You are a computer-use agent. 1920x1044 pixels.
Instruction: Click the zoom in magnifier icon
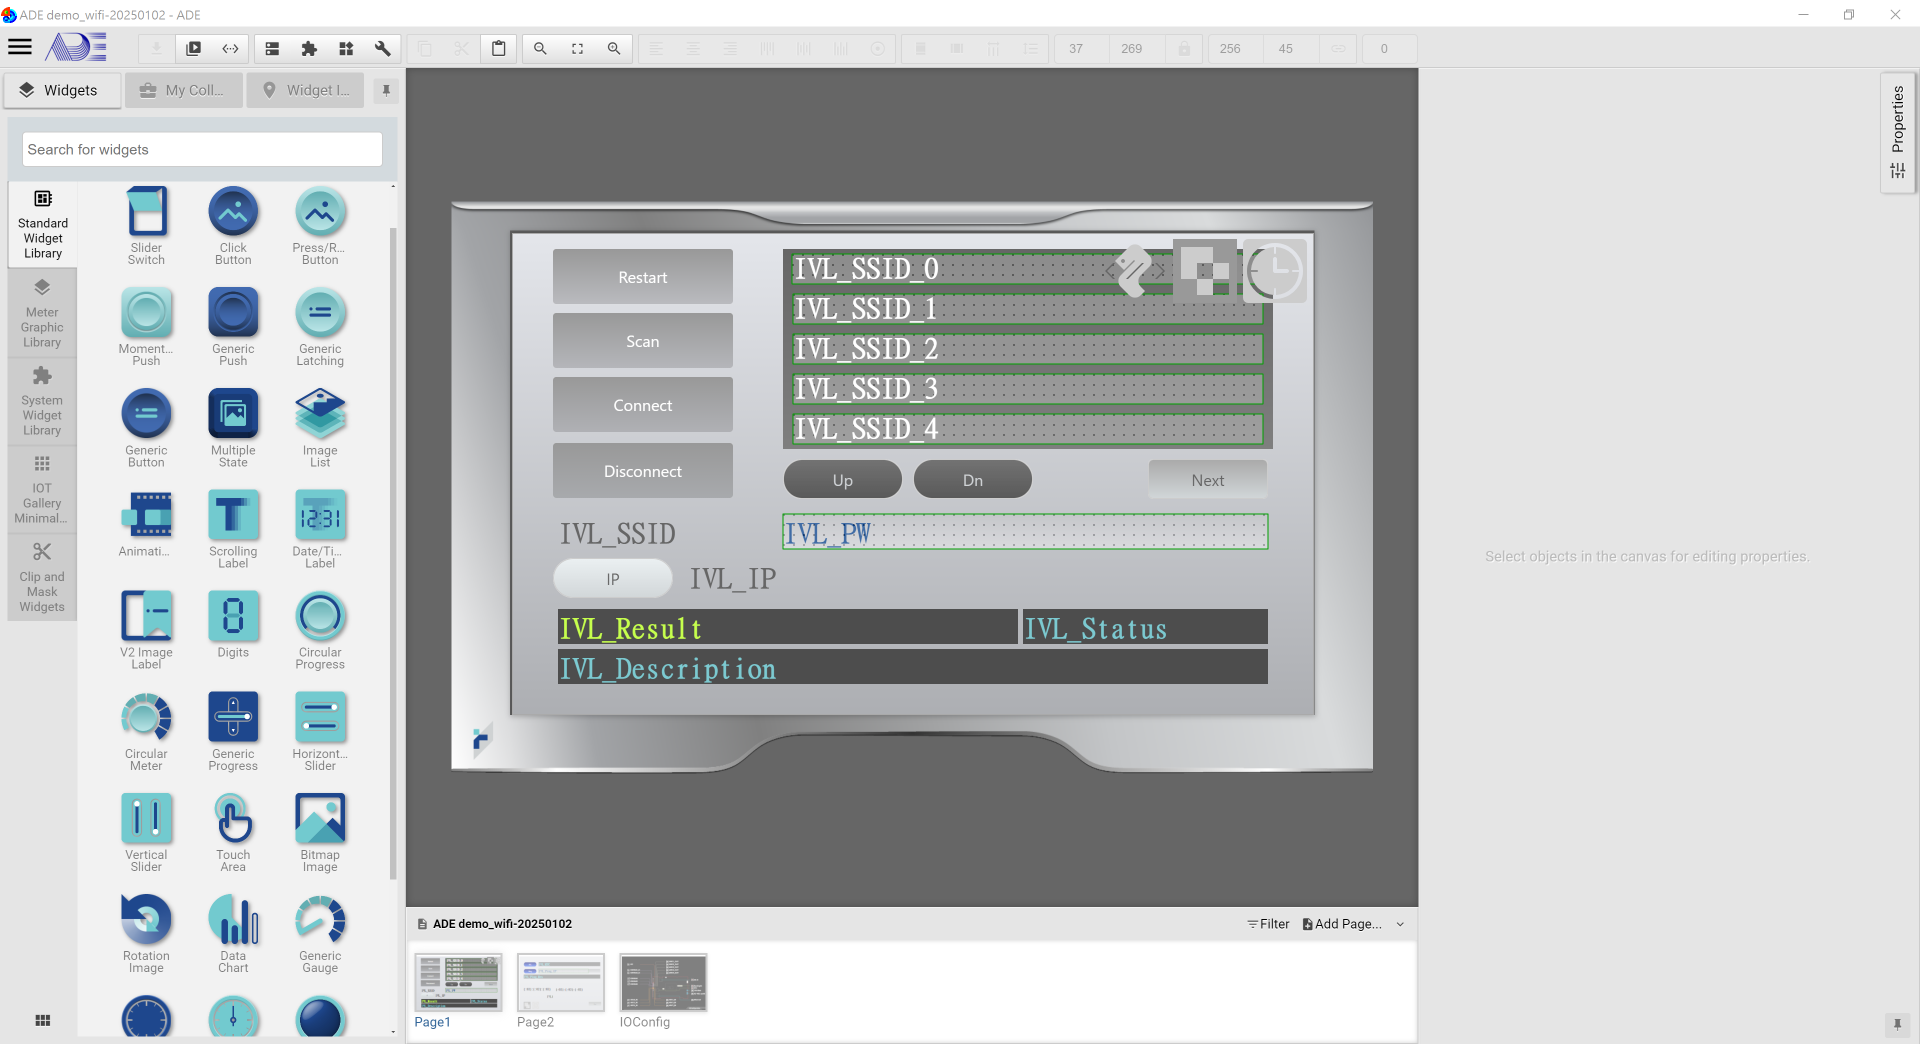[x=614, y=48]
